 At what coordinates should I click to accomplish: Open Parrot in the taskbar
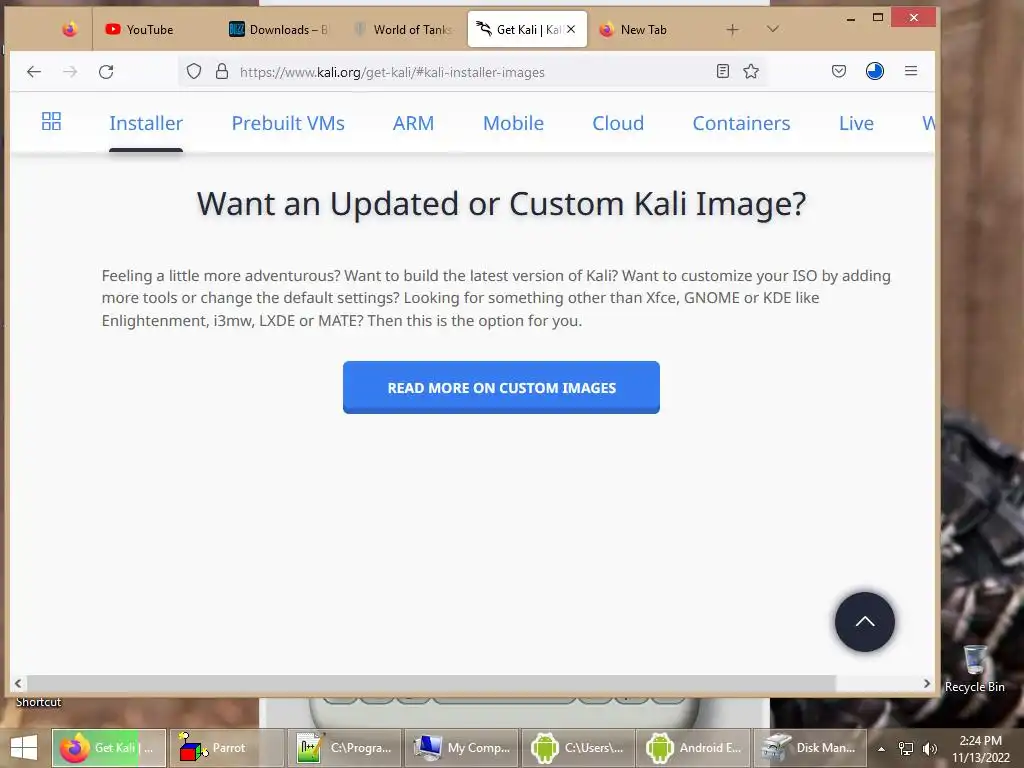(227, 748)
